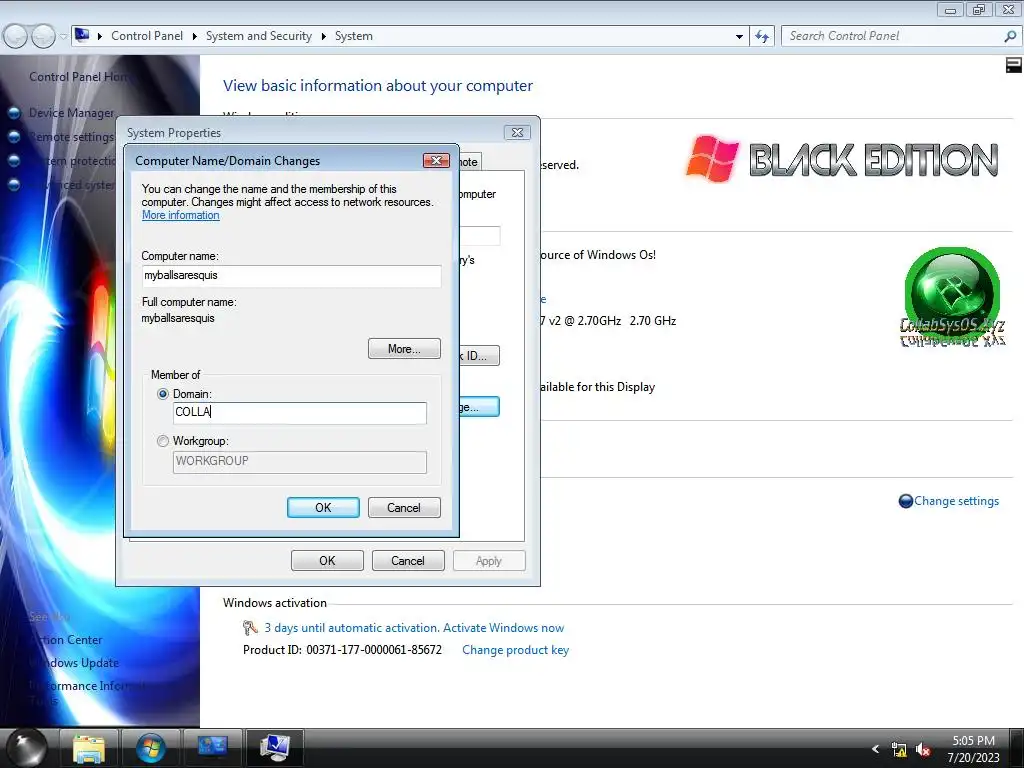Click the Control Panel taskbar icon
The height and width of the screenshot is (768, 1024).
coord(212,748)
